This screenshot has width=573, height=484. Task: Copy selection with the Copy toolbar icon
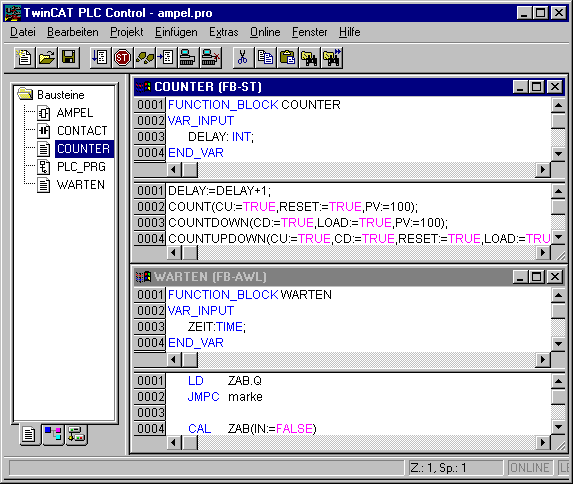point(265,58)
